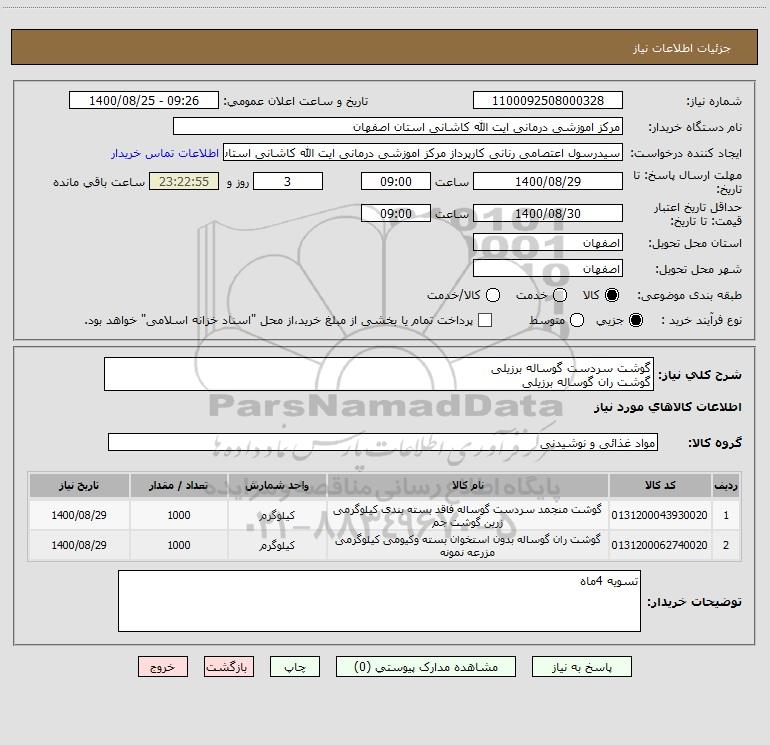Screen dimensions: 770x745
Task: Click row 1 quantity 1000 cell
Action: (x=179, y=515)
